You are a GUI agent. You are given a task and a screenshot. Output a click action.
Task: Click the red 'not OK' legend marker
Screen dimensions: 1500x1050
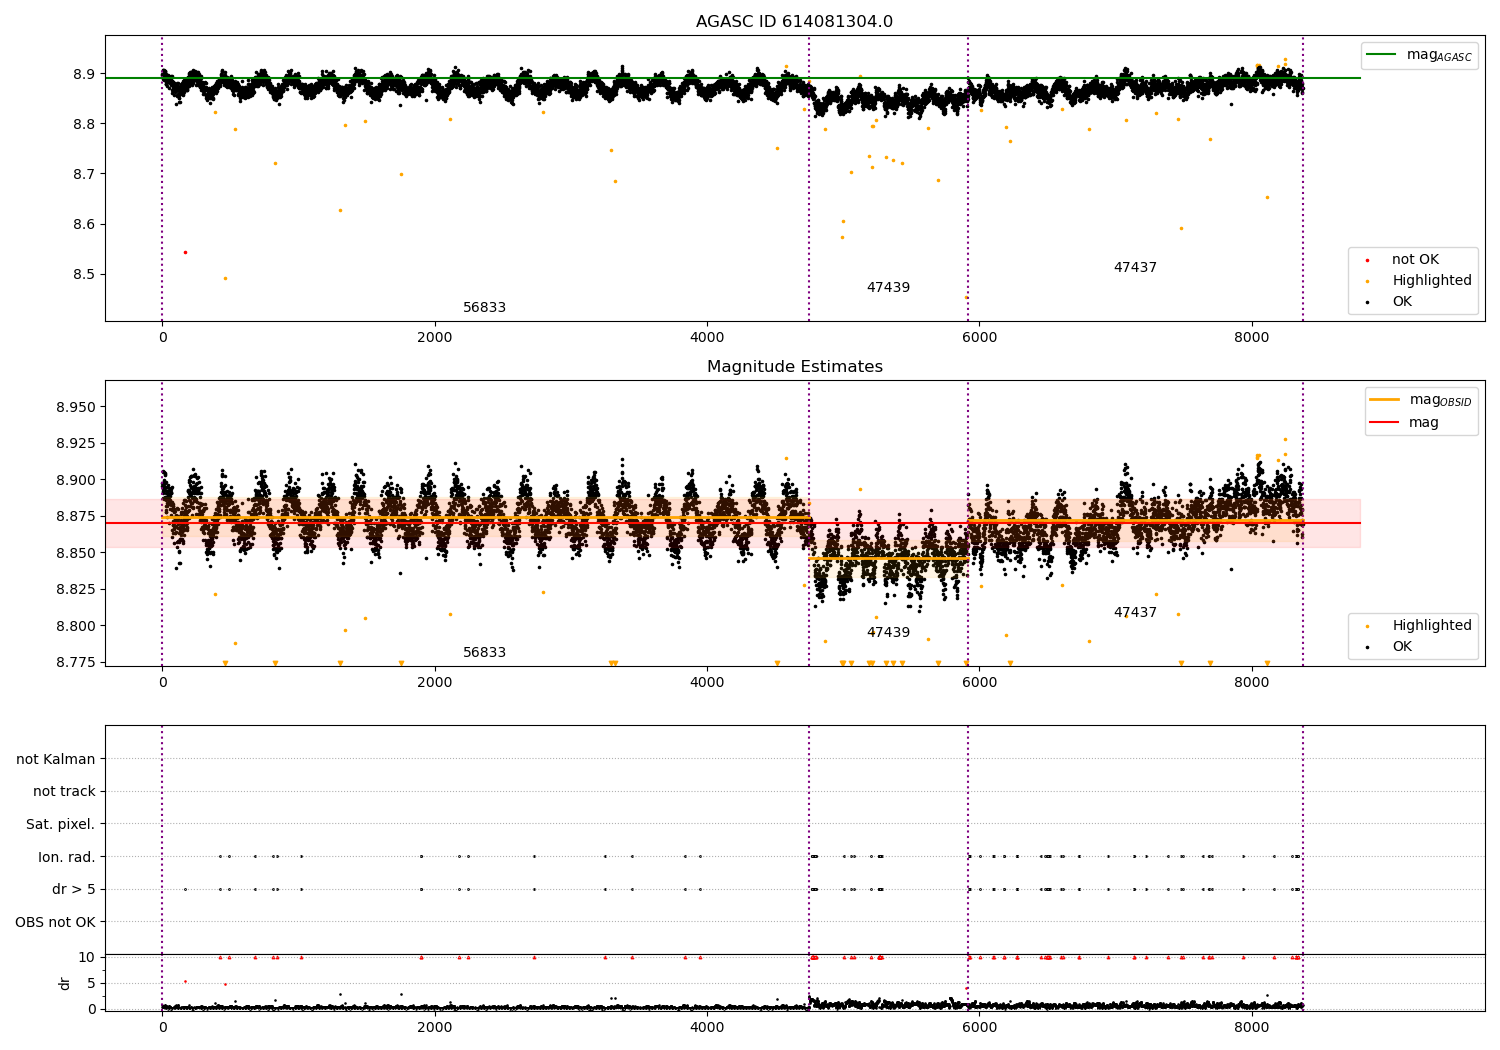tap(1367, 261)
